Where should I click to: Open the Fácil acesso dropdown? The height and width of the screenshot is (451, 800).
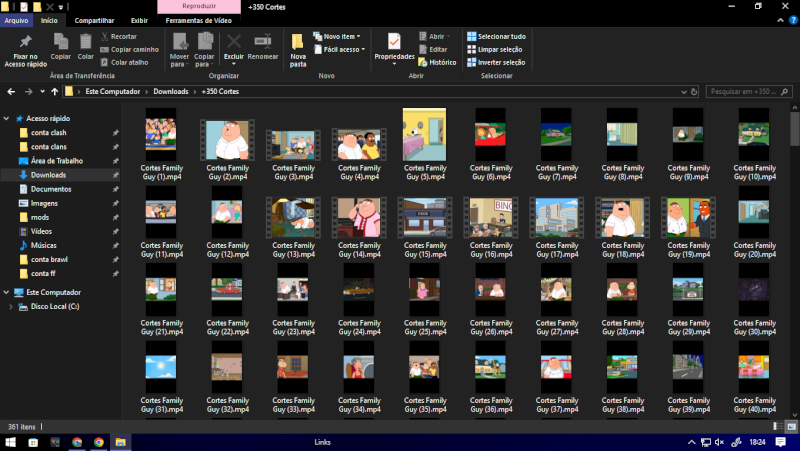(x=340, y=49)
